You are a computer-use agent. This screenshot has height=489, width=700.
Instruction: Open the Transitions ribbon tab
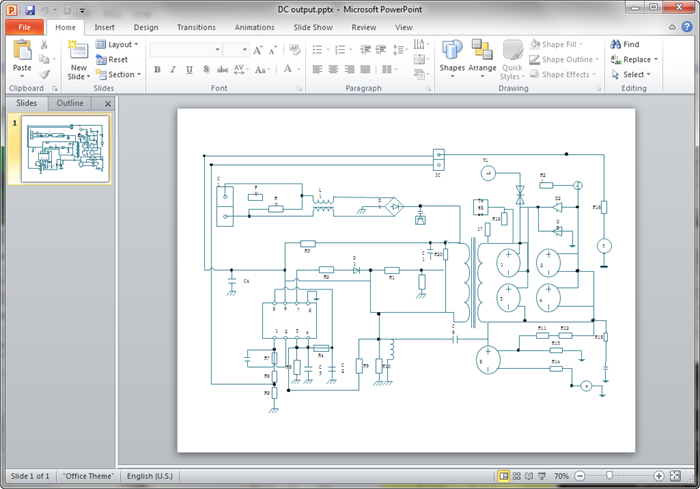point(196,28)
